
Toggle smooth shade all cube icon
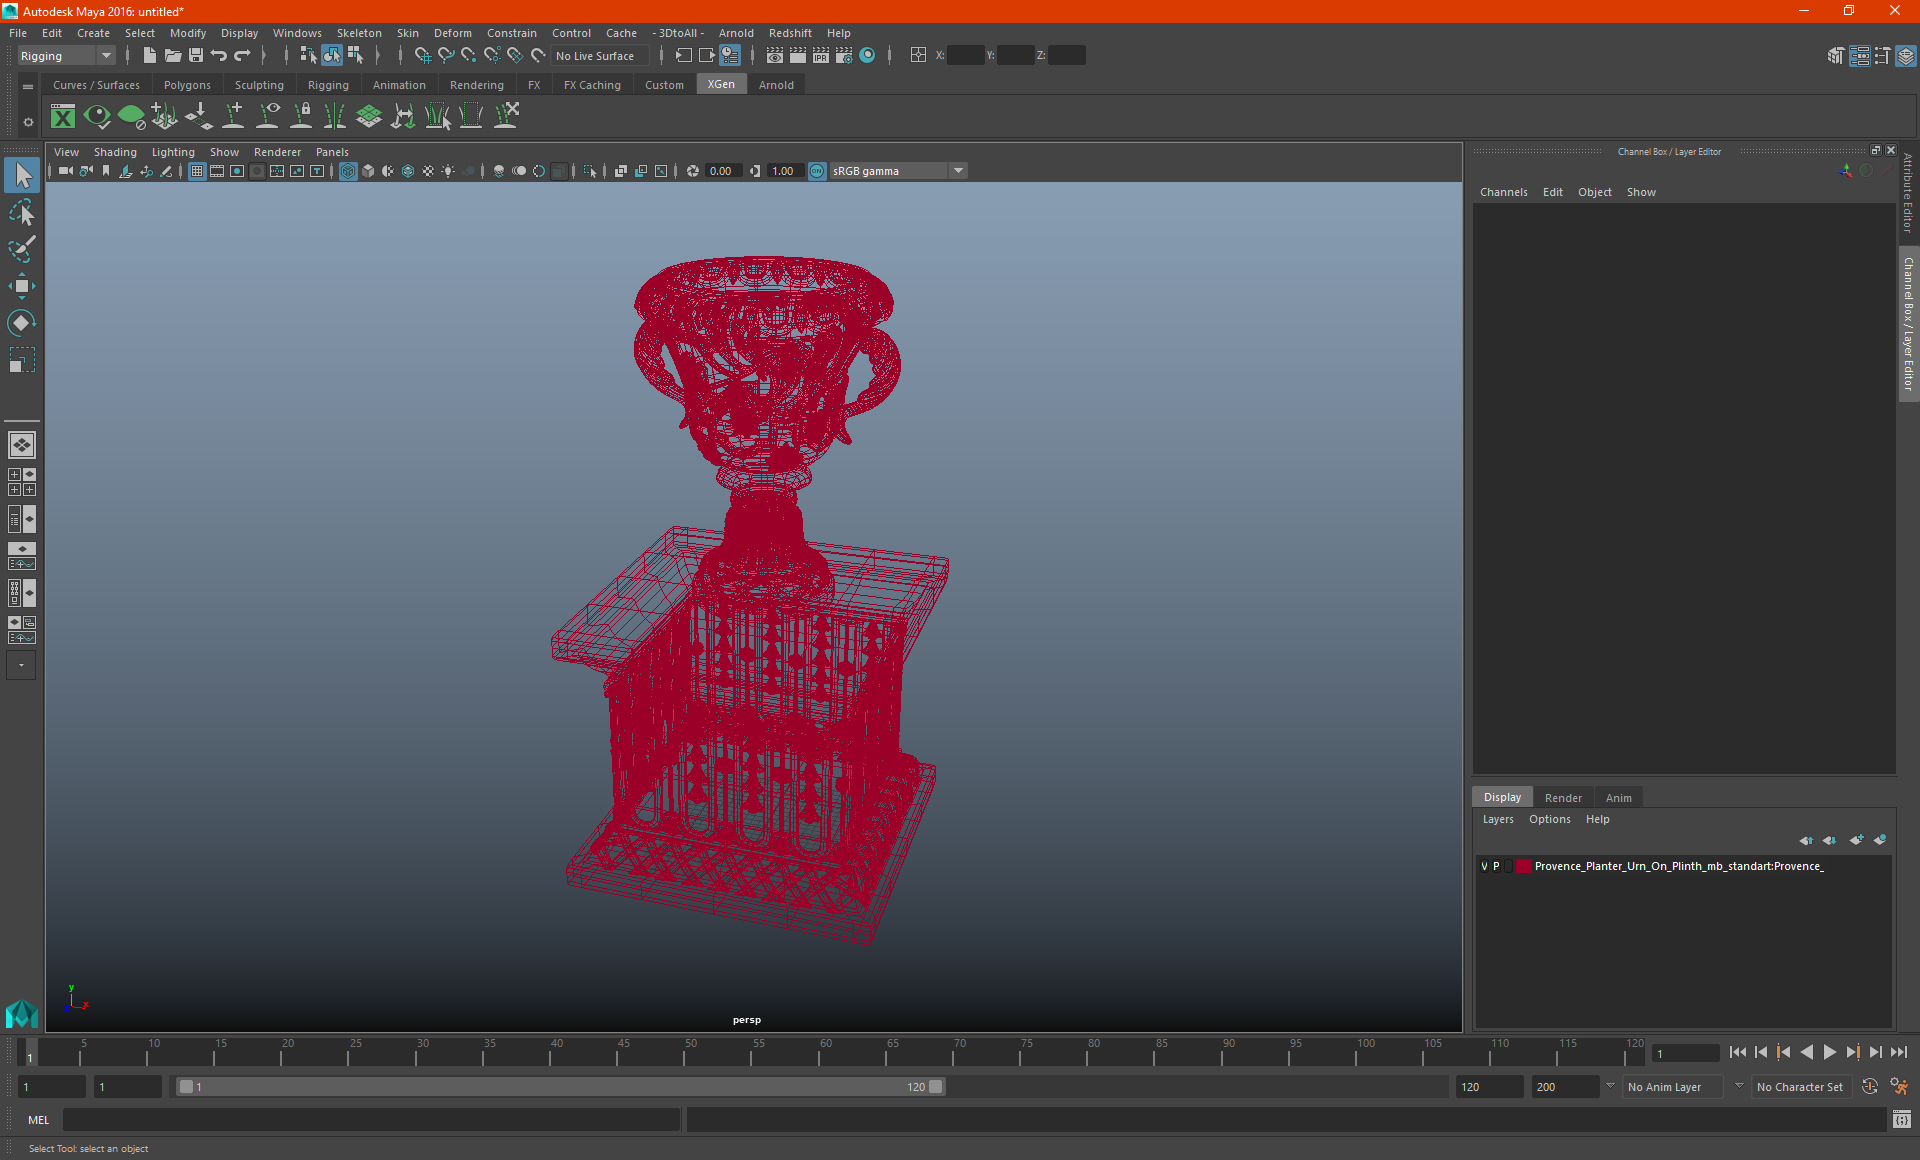(x=368, y=171)
